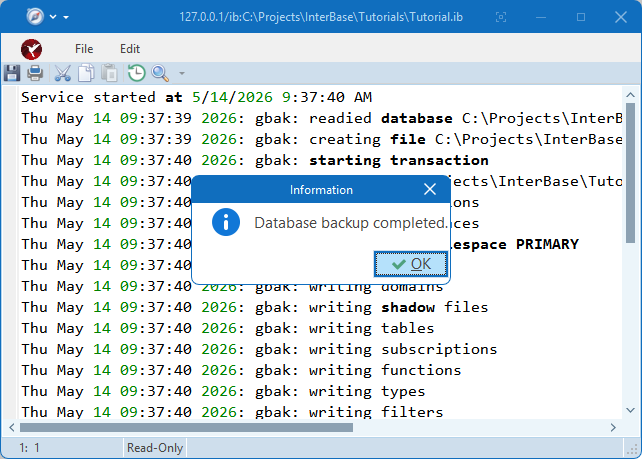The height and width of the screenshot is (459, 642).
Task: Maximize the application window
Action: tap(581, 17)
